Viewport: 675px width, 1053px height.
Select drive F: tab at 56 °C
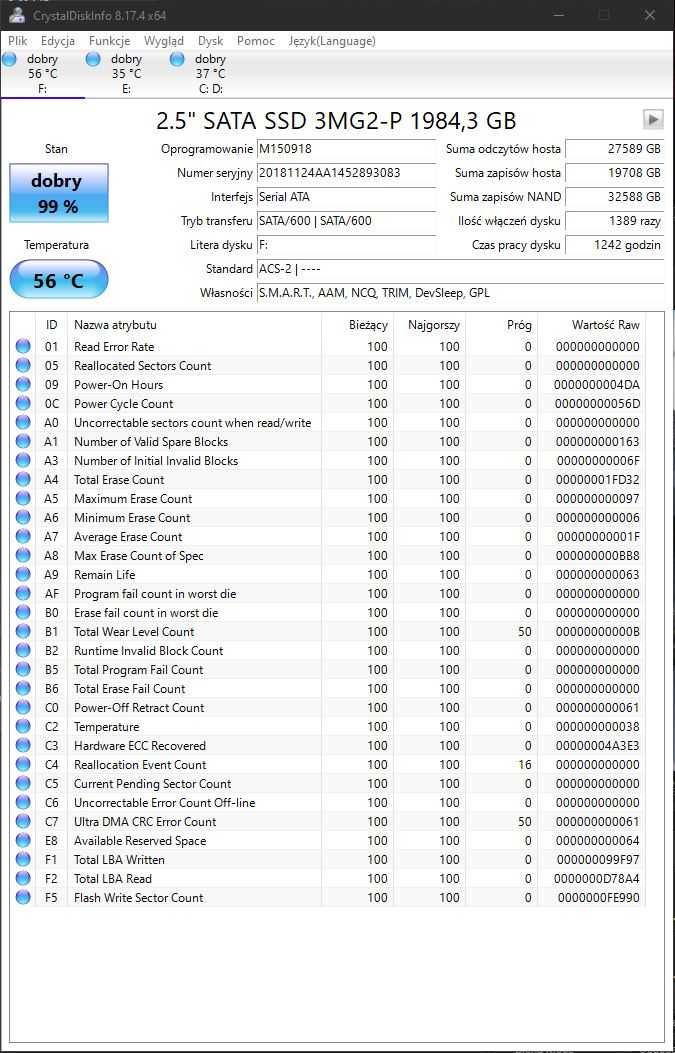pos(42,74)
